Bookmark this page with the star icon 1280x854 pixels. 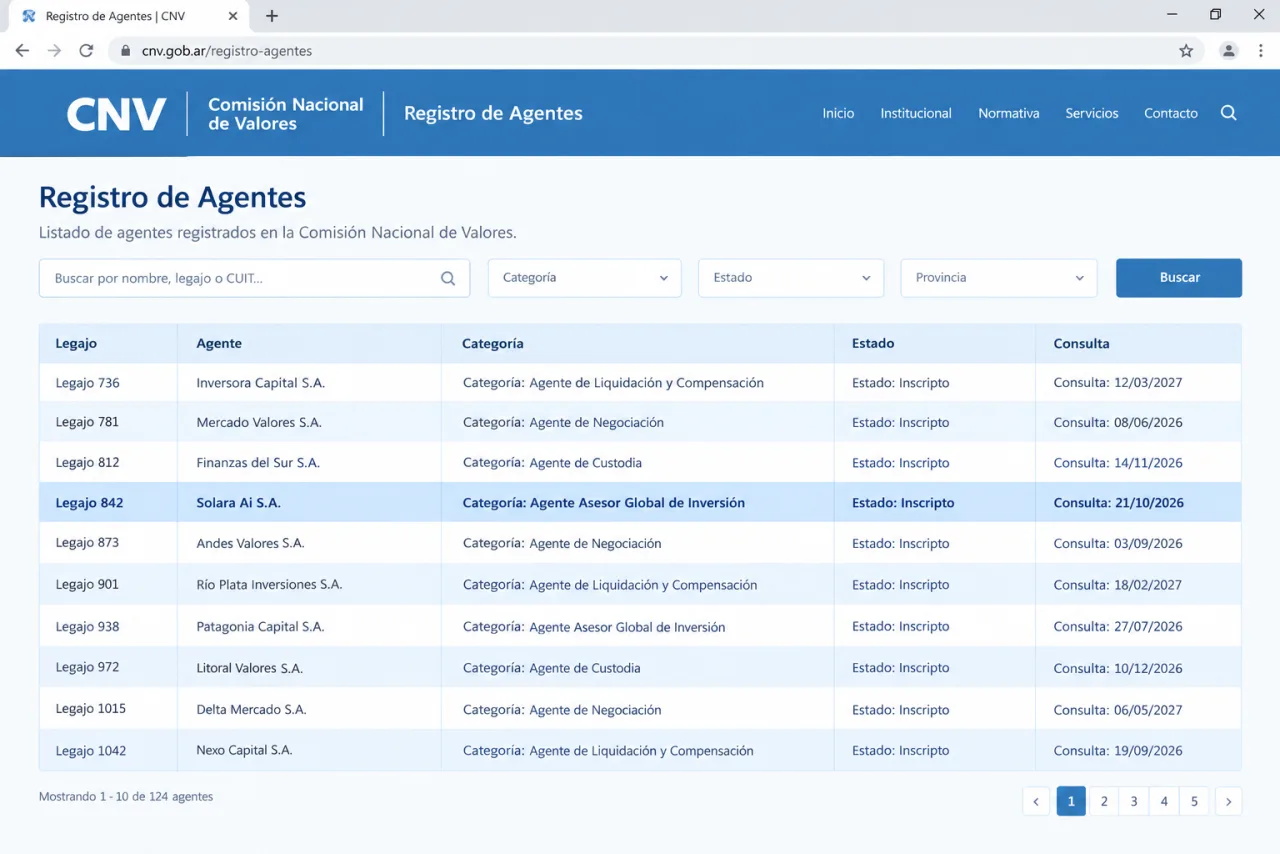point(1186,51)
